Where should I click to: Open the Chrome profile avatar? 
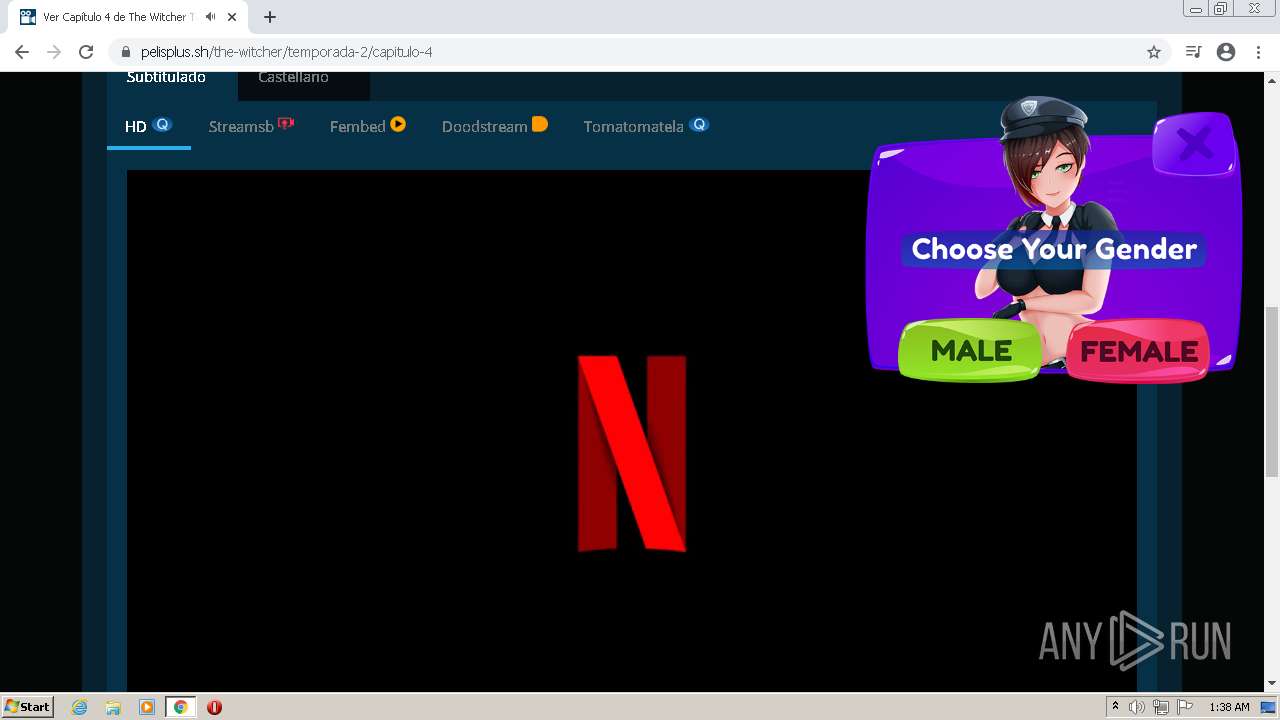1226,52
